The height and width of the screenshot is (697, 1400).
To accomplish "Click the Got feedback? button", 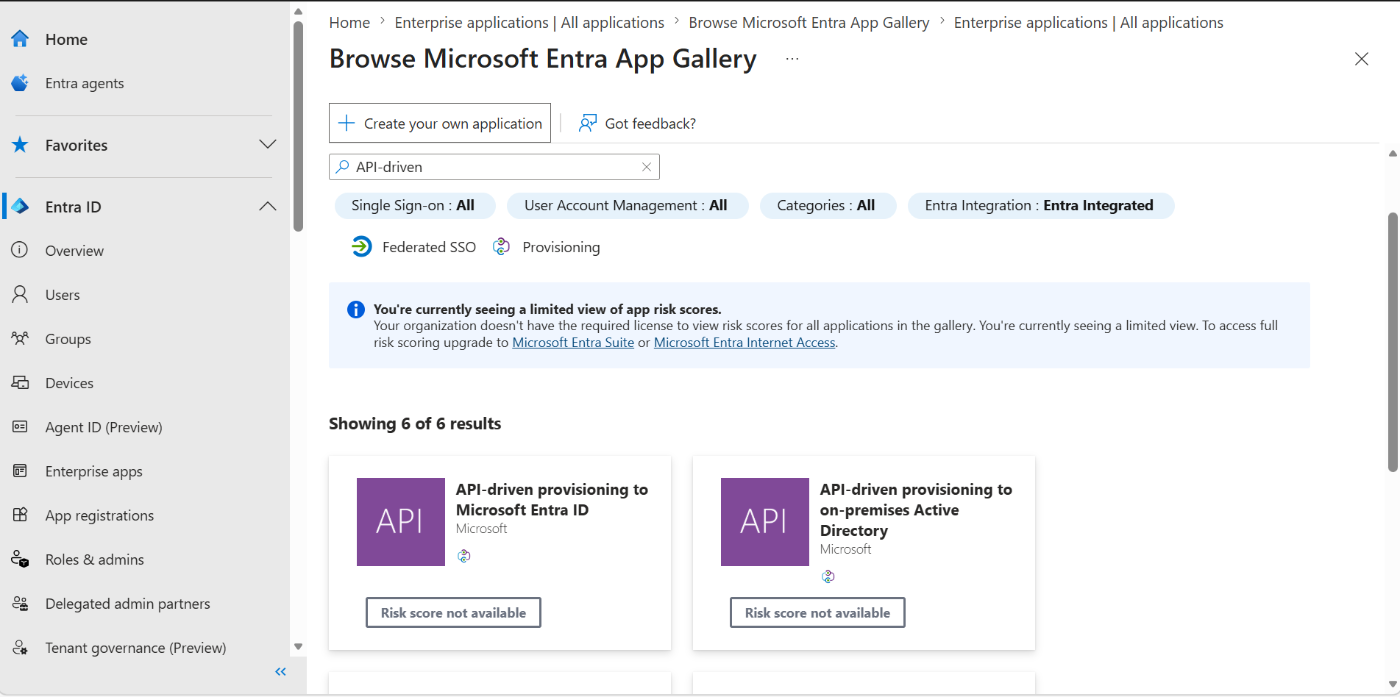I will point(637,123).
